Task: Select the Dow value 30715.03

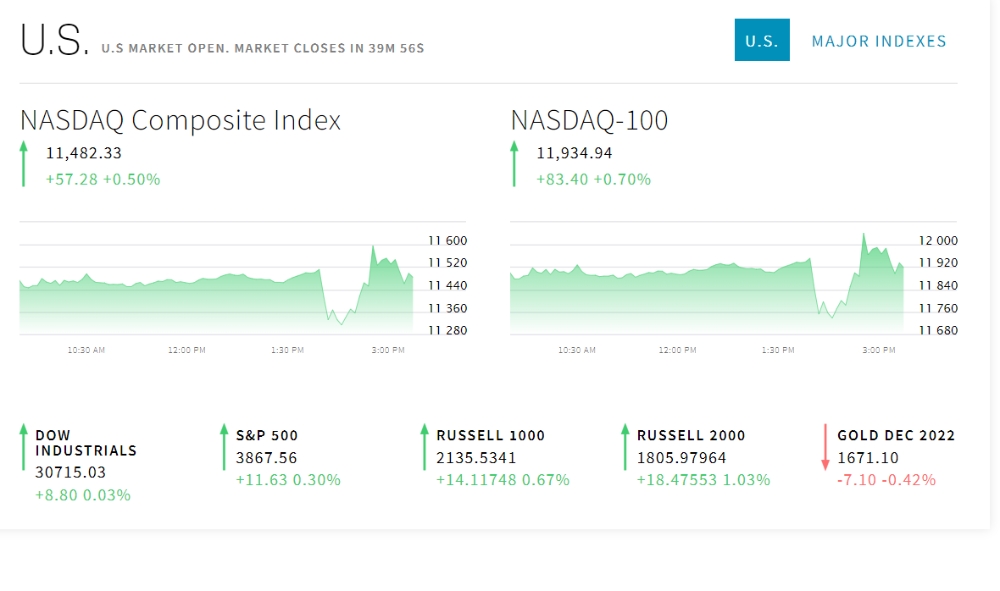Action: click(70, 472)
